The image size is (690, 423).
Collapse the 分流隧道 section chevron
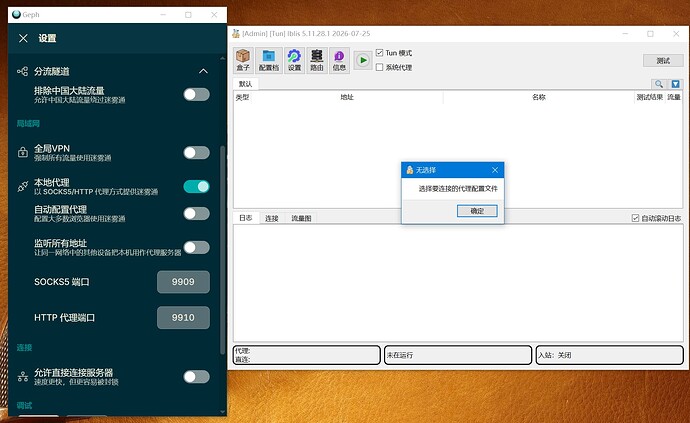point(203,71)
